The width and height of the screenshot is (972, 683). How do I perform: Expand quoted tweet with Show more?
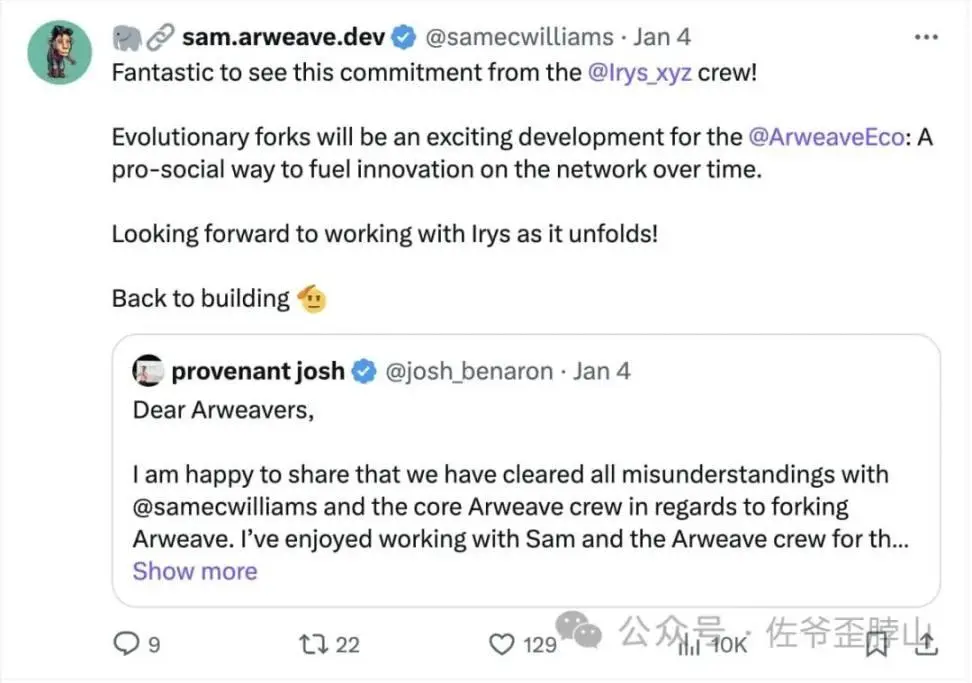(x=195, y=571)
